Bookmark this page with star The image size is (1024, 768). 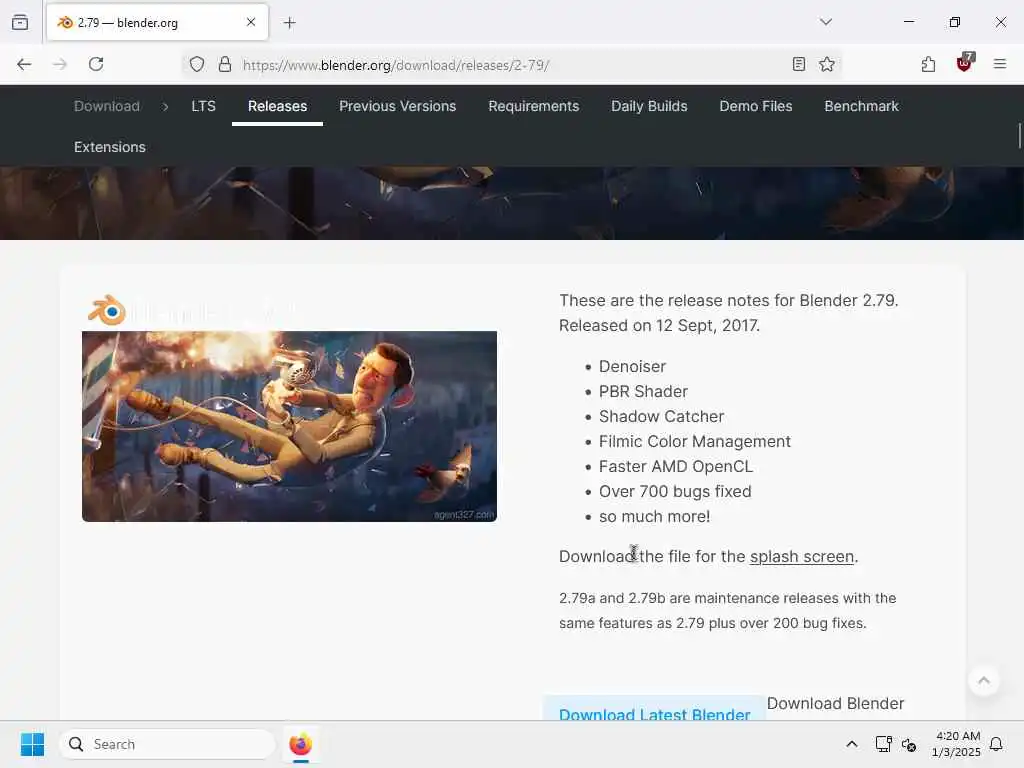click(x=827, y=64)
